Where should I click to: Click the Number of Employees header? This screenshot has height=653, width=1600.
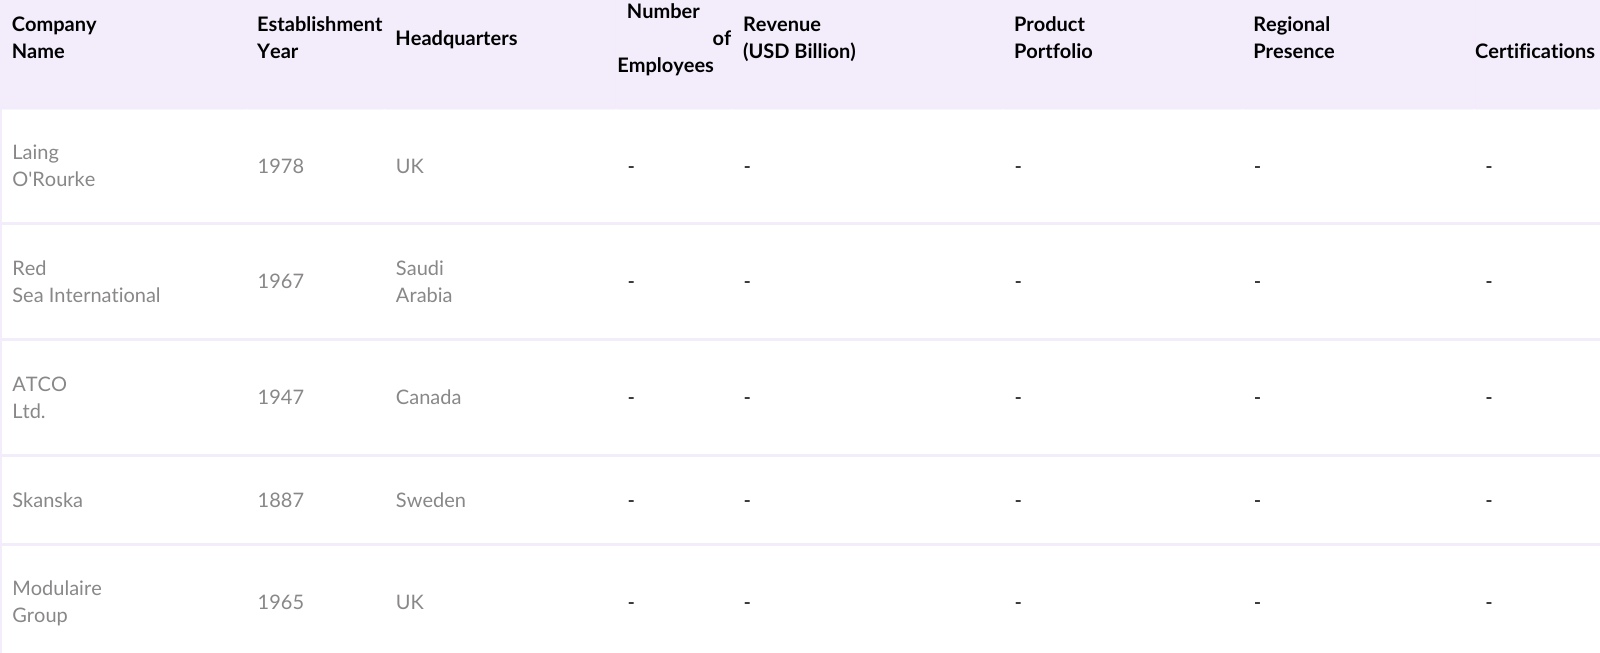665,38
